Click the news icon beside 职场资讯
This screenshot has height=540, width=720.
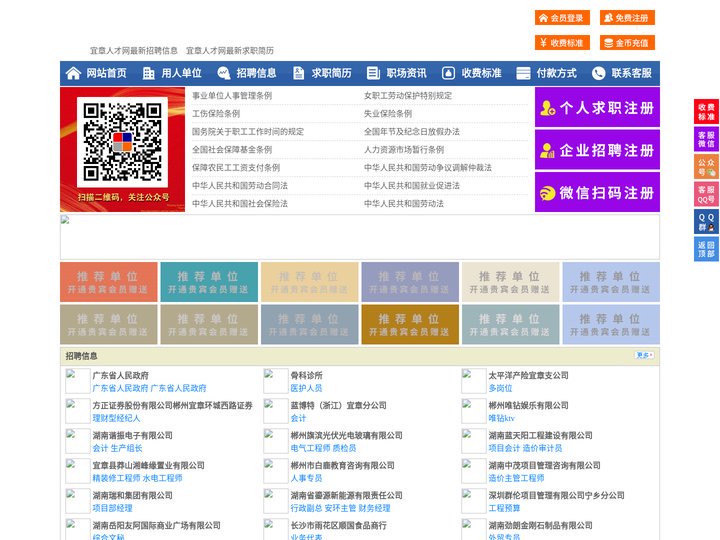coord(373,73)
